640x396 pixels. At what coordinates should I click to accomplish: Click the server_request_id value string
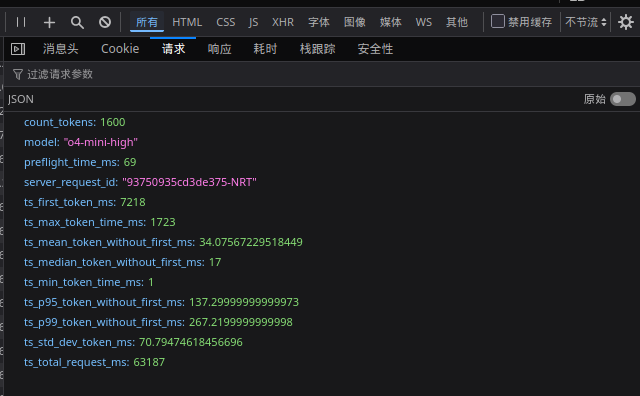click(x=189, y=182)
